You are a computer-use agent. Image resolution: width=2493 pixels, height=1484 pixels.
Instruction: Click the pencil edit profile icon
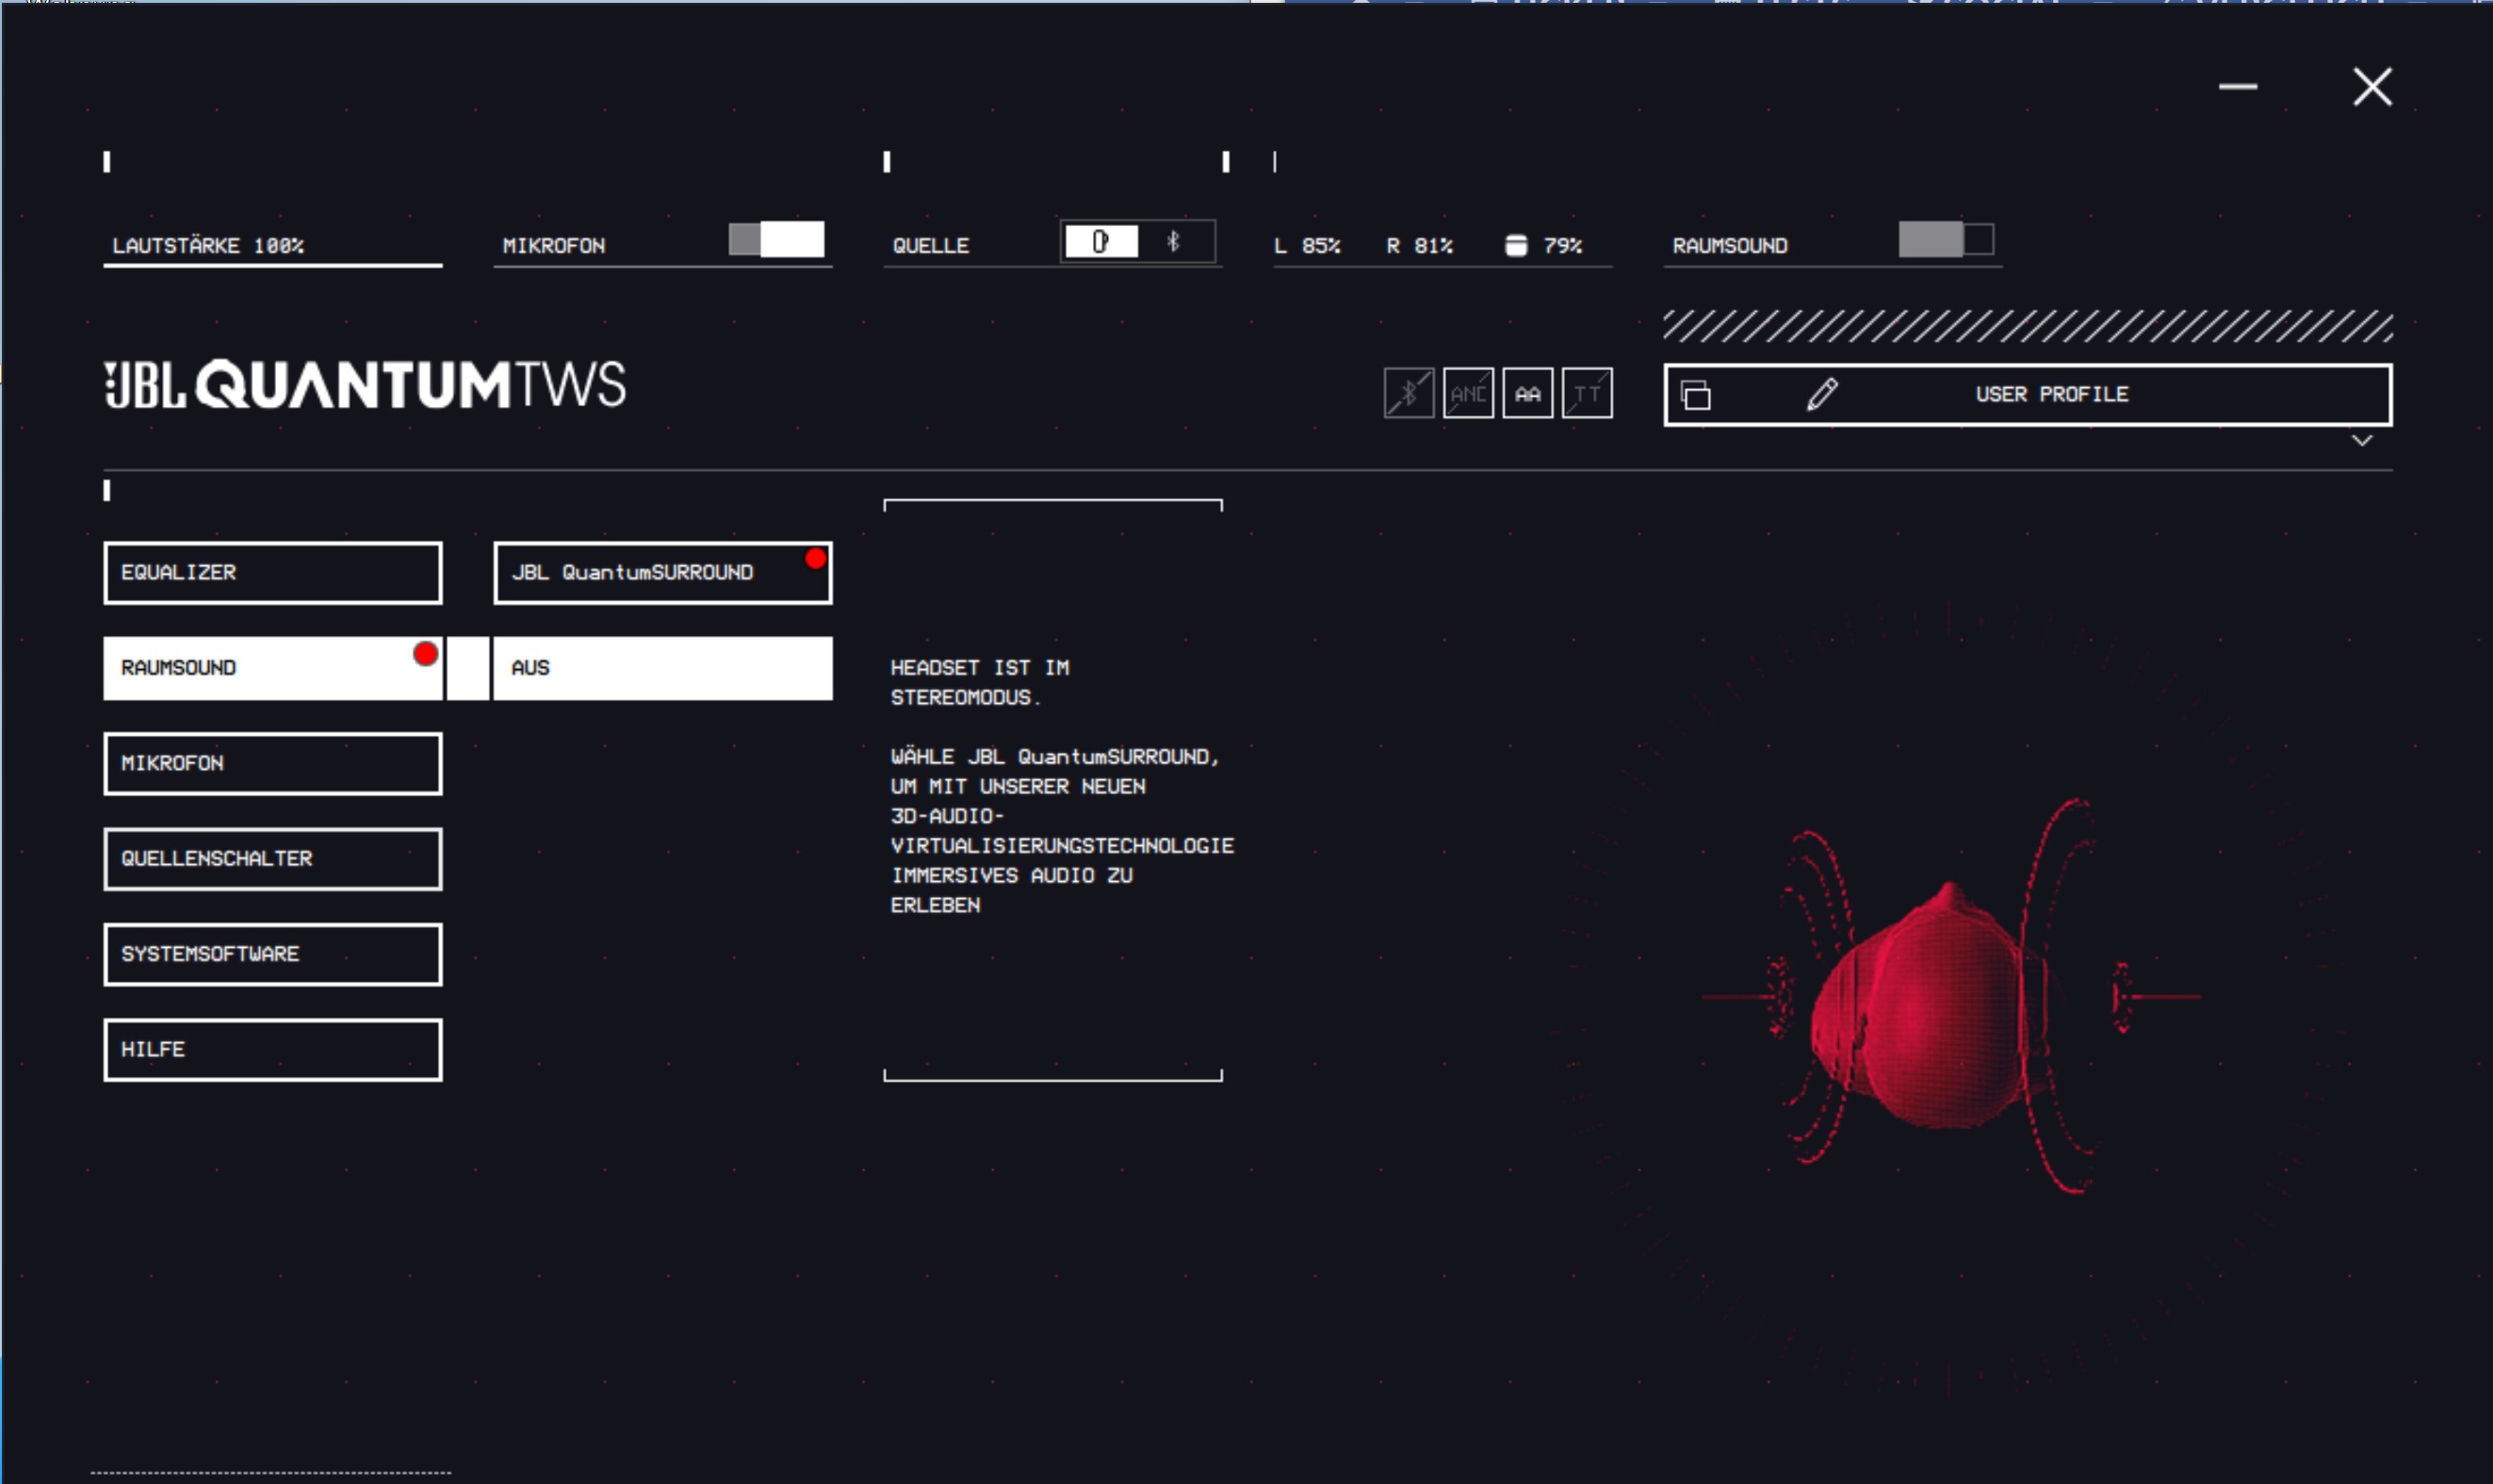tap(1821, 394)
